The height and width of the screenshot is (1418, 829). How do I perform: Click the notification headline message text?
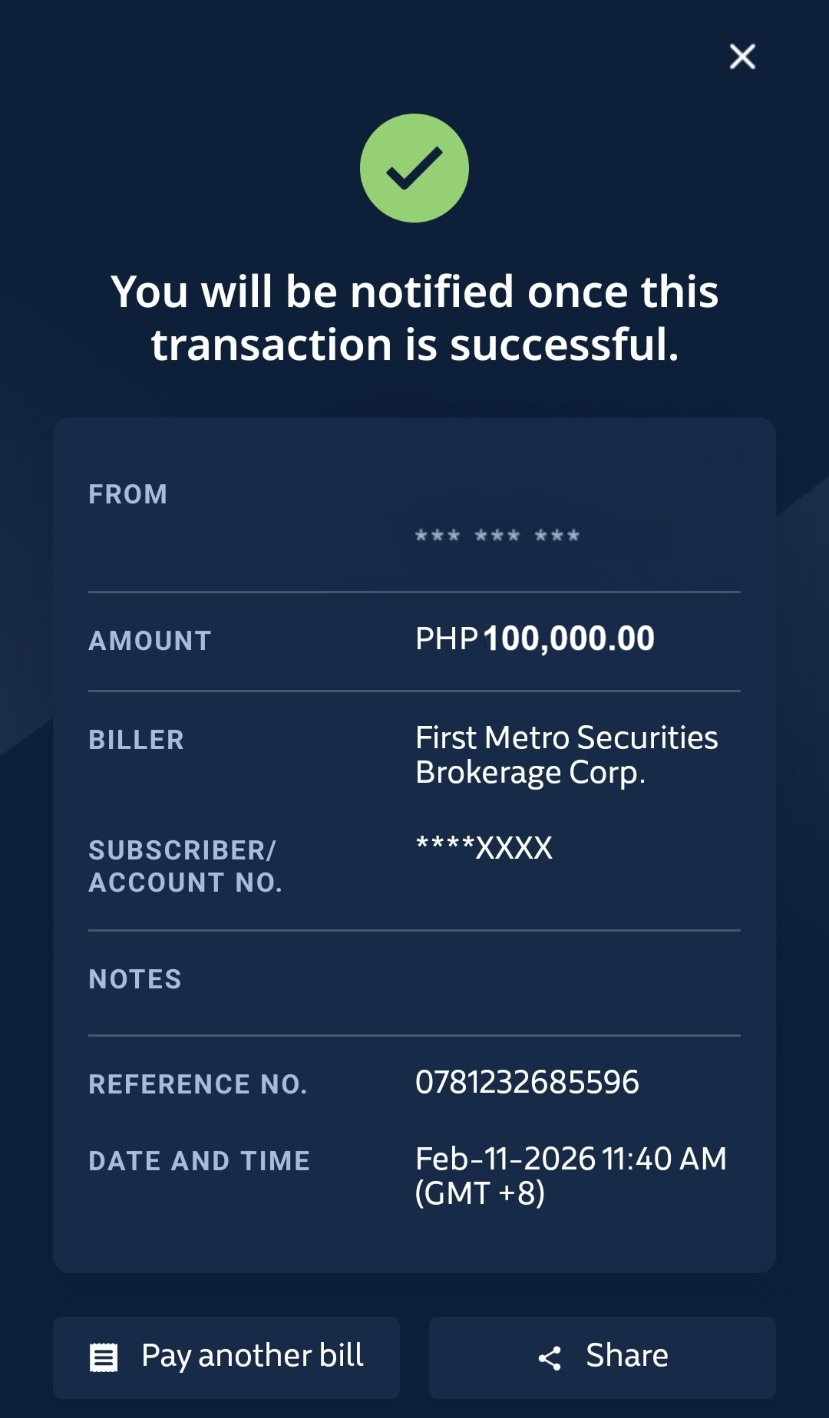coord(414,318)
